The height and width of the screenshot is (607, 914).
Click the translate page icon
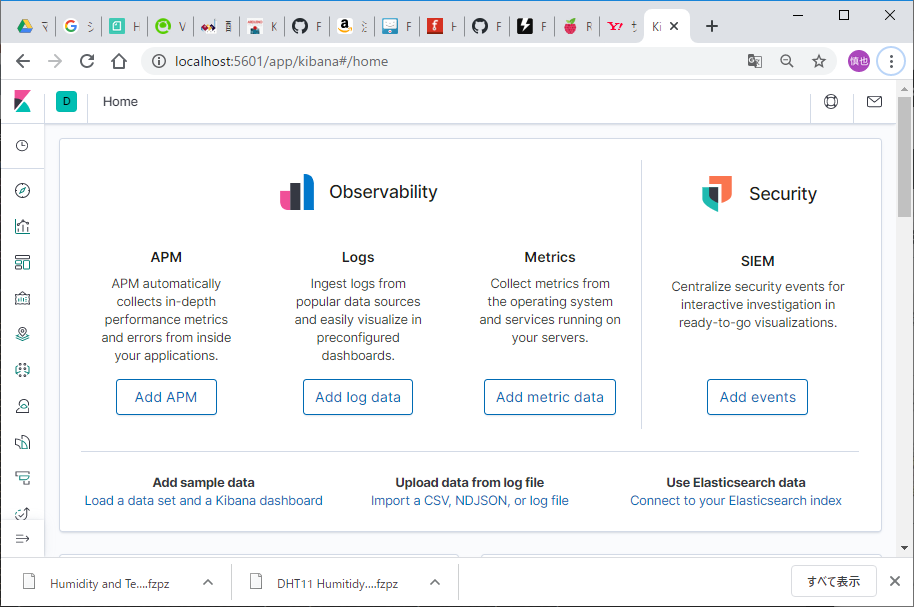coord(755,61)
